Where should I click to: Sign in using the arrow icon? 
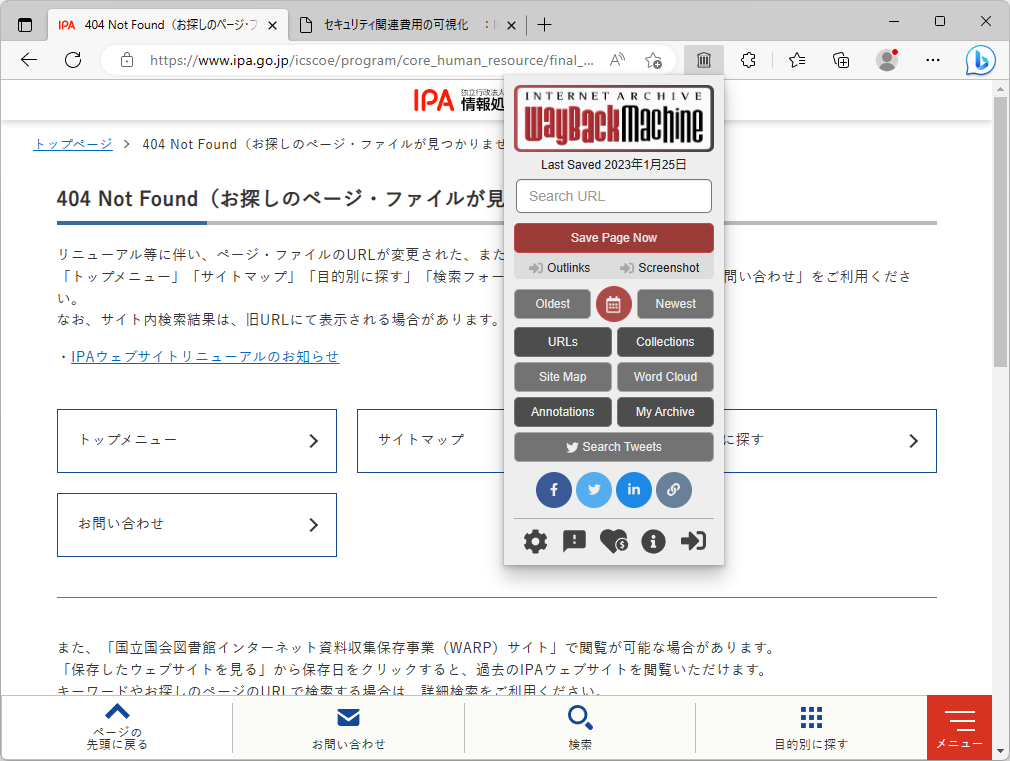coord(693,541)
